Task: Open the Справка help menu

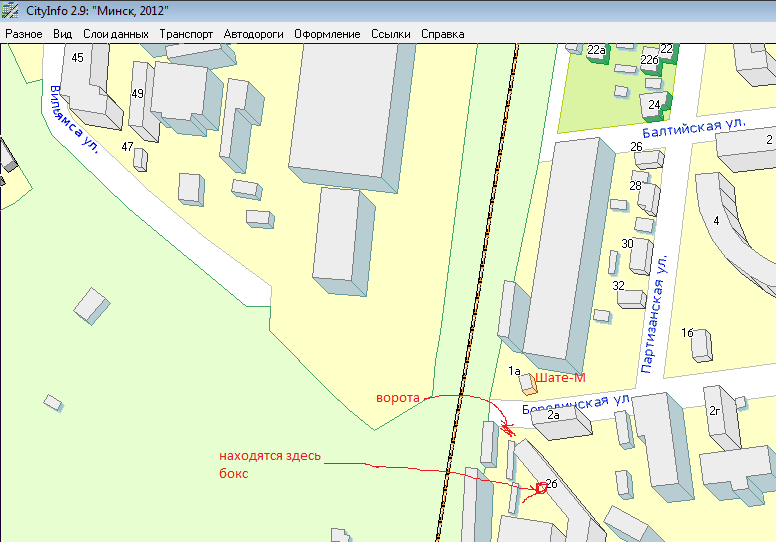Action: [x=442, y=34]
